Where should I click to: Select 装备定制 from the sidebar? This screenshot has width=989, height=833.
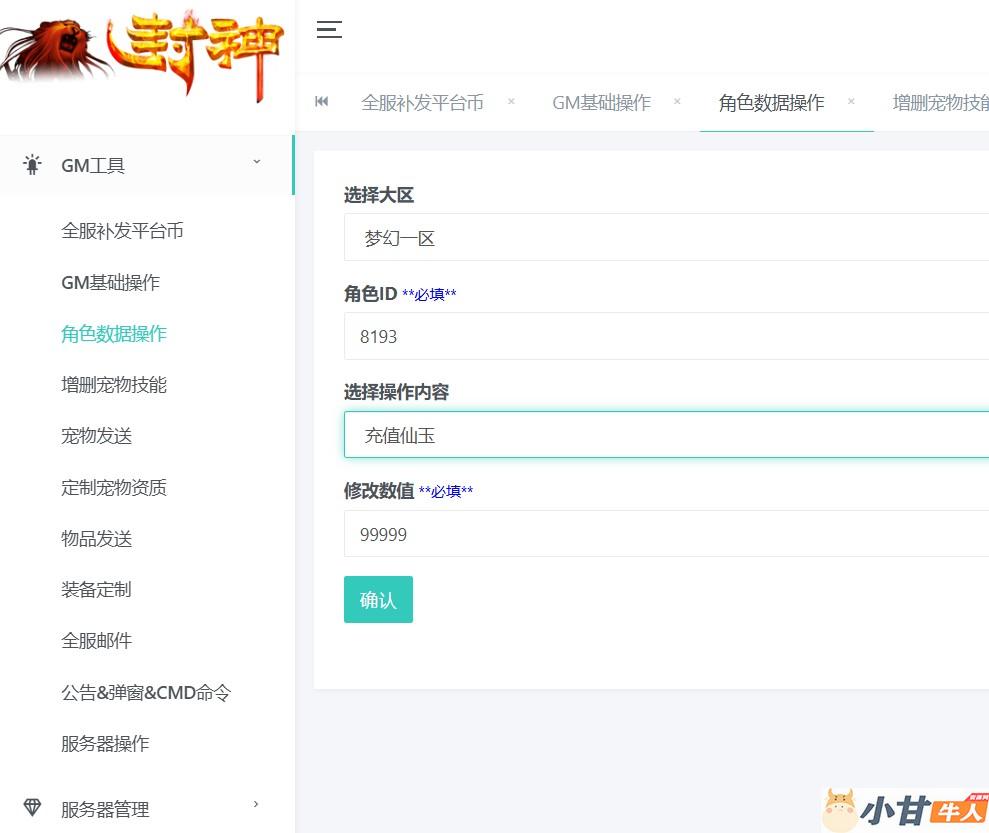point(96,590)
